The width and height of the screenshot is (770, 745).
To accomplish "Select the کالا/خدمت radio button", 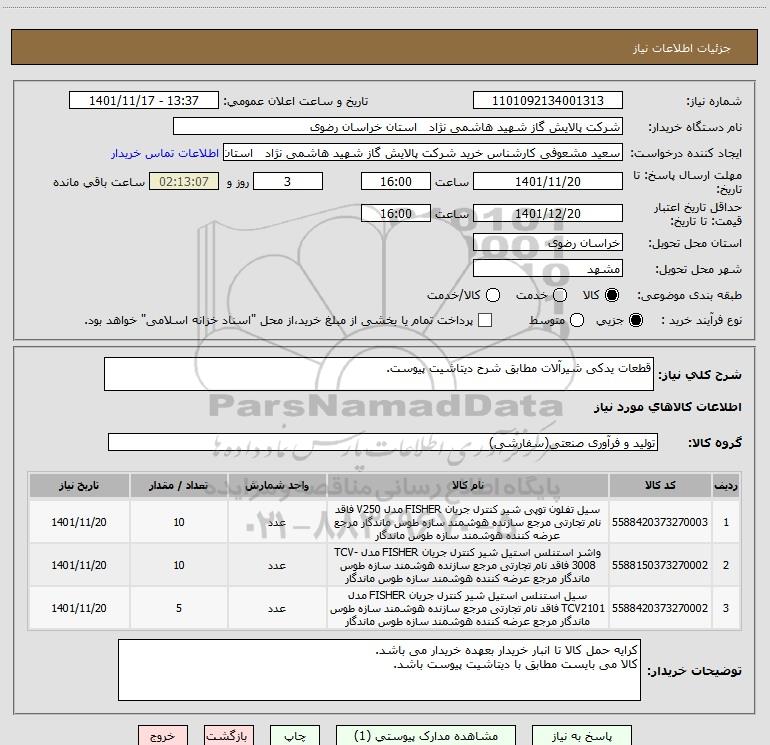I will [493, 295].
